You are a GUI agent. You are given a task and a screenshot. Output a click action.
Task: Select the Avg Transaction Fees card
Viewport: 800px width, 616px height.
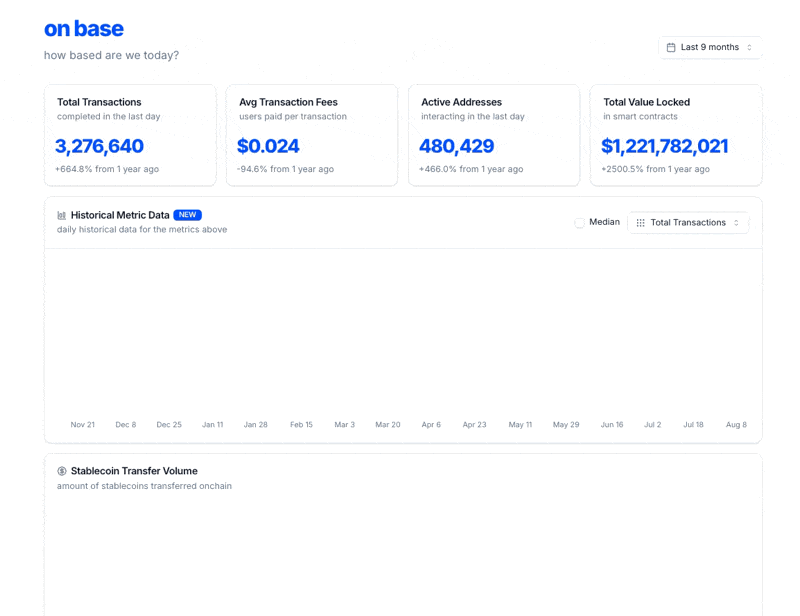[312, 135]
